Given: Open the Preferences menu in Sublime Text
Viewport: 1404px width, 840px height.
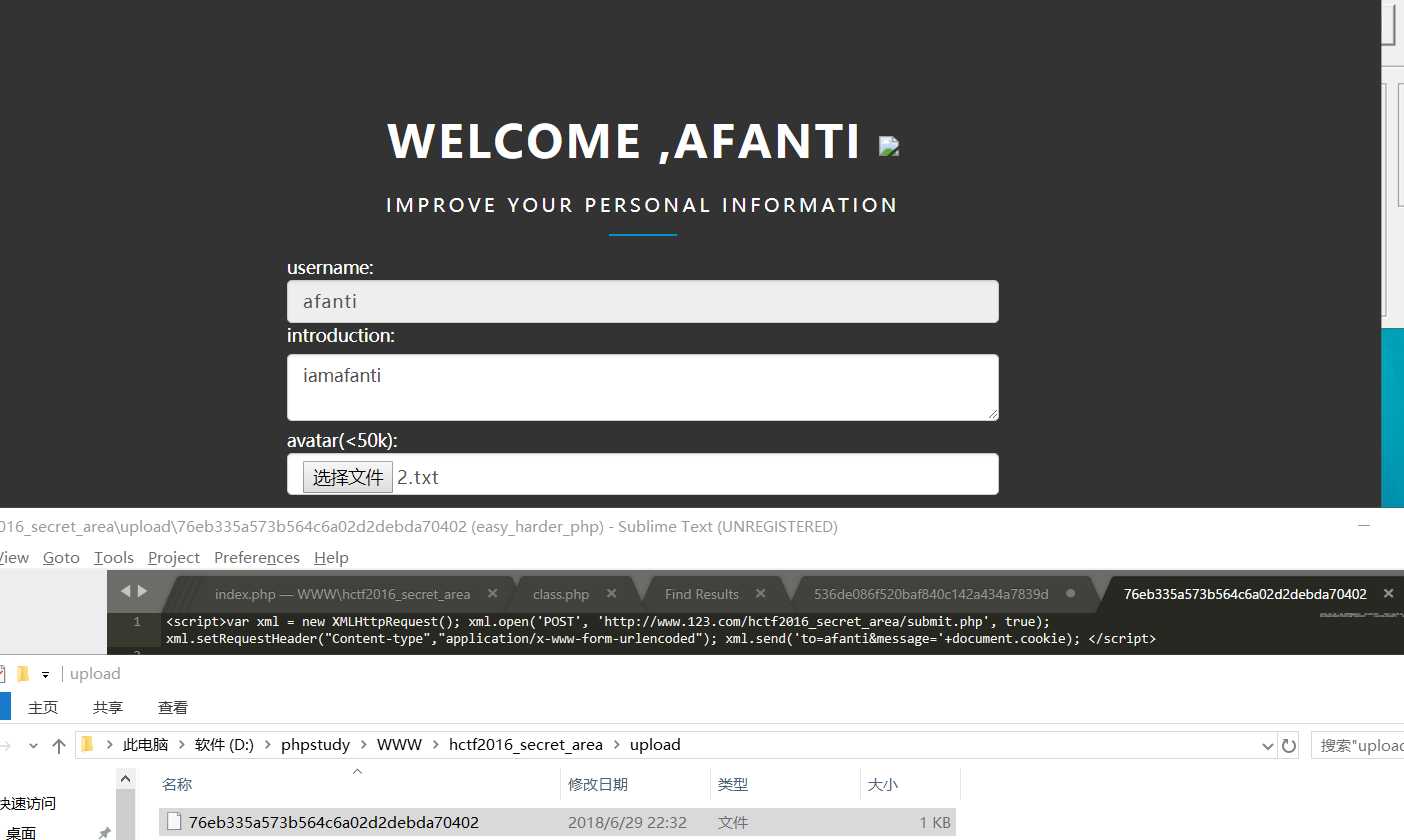Looking at the screenshot, I should [x=257, y=557].
